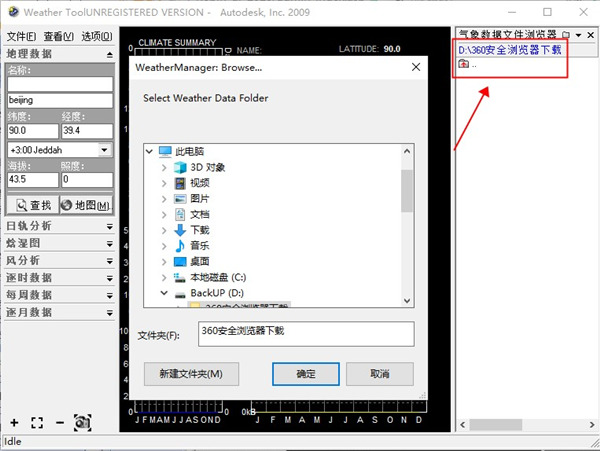The height and width of the screenshot is (451, 600).
Task: Click the 查找 search button
Action: (31, 205)
